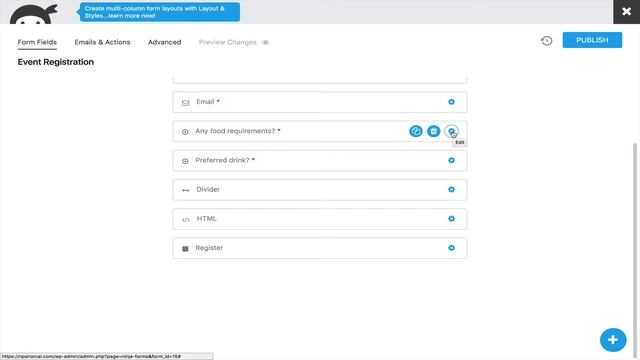Select the Register field label
This screenshot has height=360, width=640.
click(209, 248)
